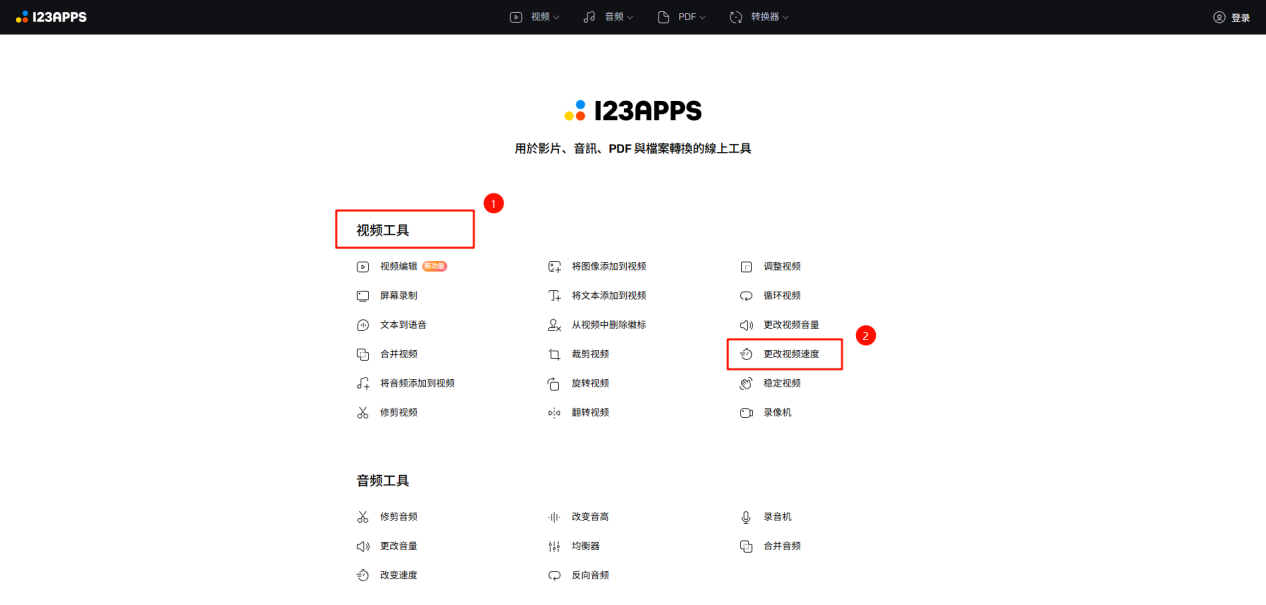This screenshot has width=1266, height=605.
Task: Click the 新功能 badge beside 视频编辑
Action: 434,267
